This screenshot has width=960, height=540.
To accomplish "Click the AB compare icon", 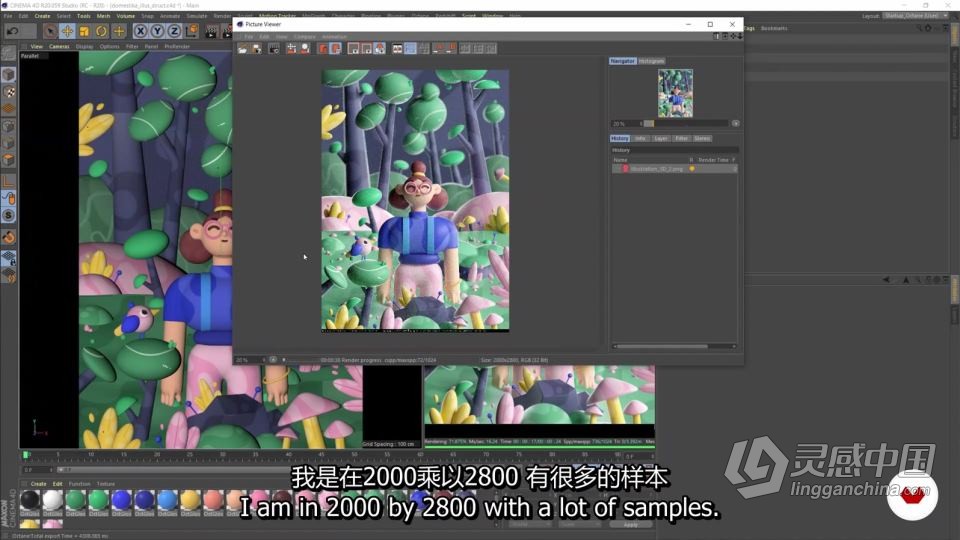I will point(397,48).
